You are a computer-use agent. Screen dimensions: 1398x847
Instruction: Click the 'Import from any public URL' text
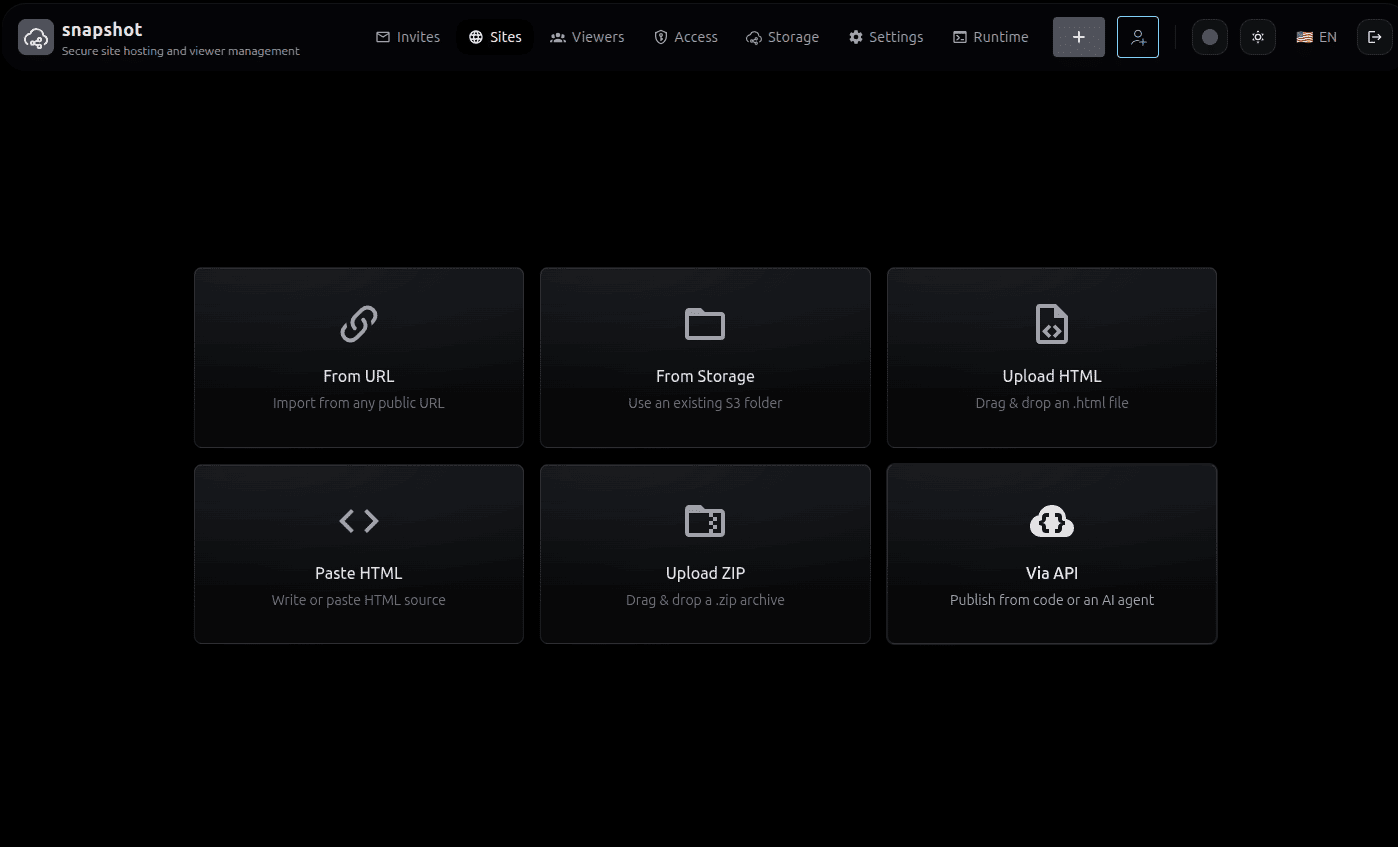tap(359, 403)
